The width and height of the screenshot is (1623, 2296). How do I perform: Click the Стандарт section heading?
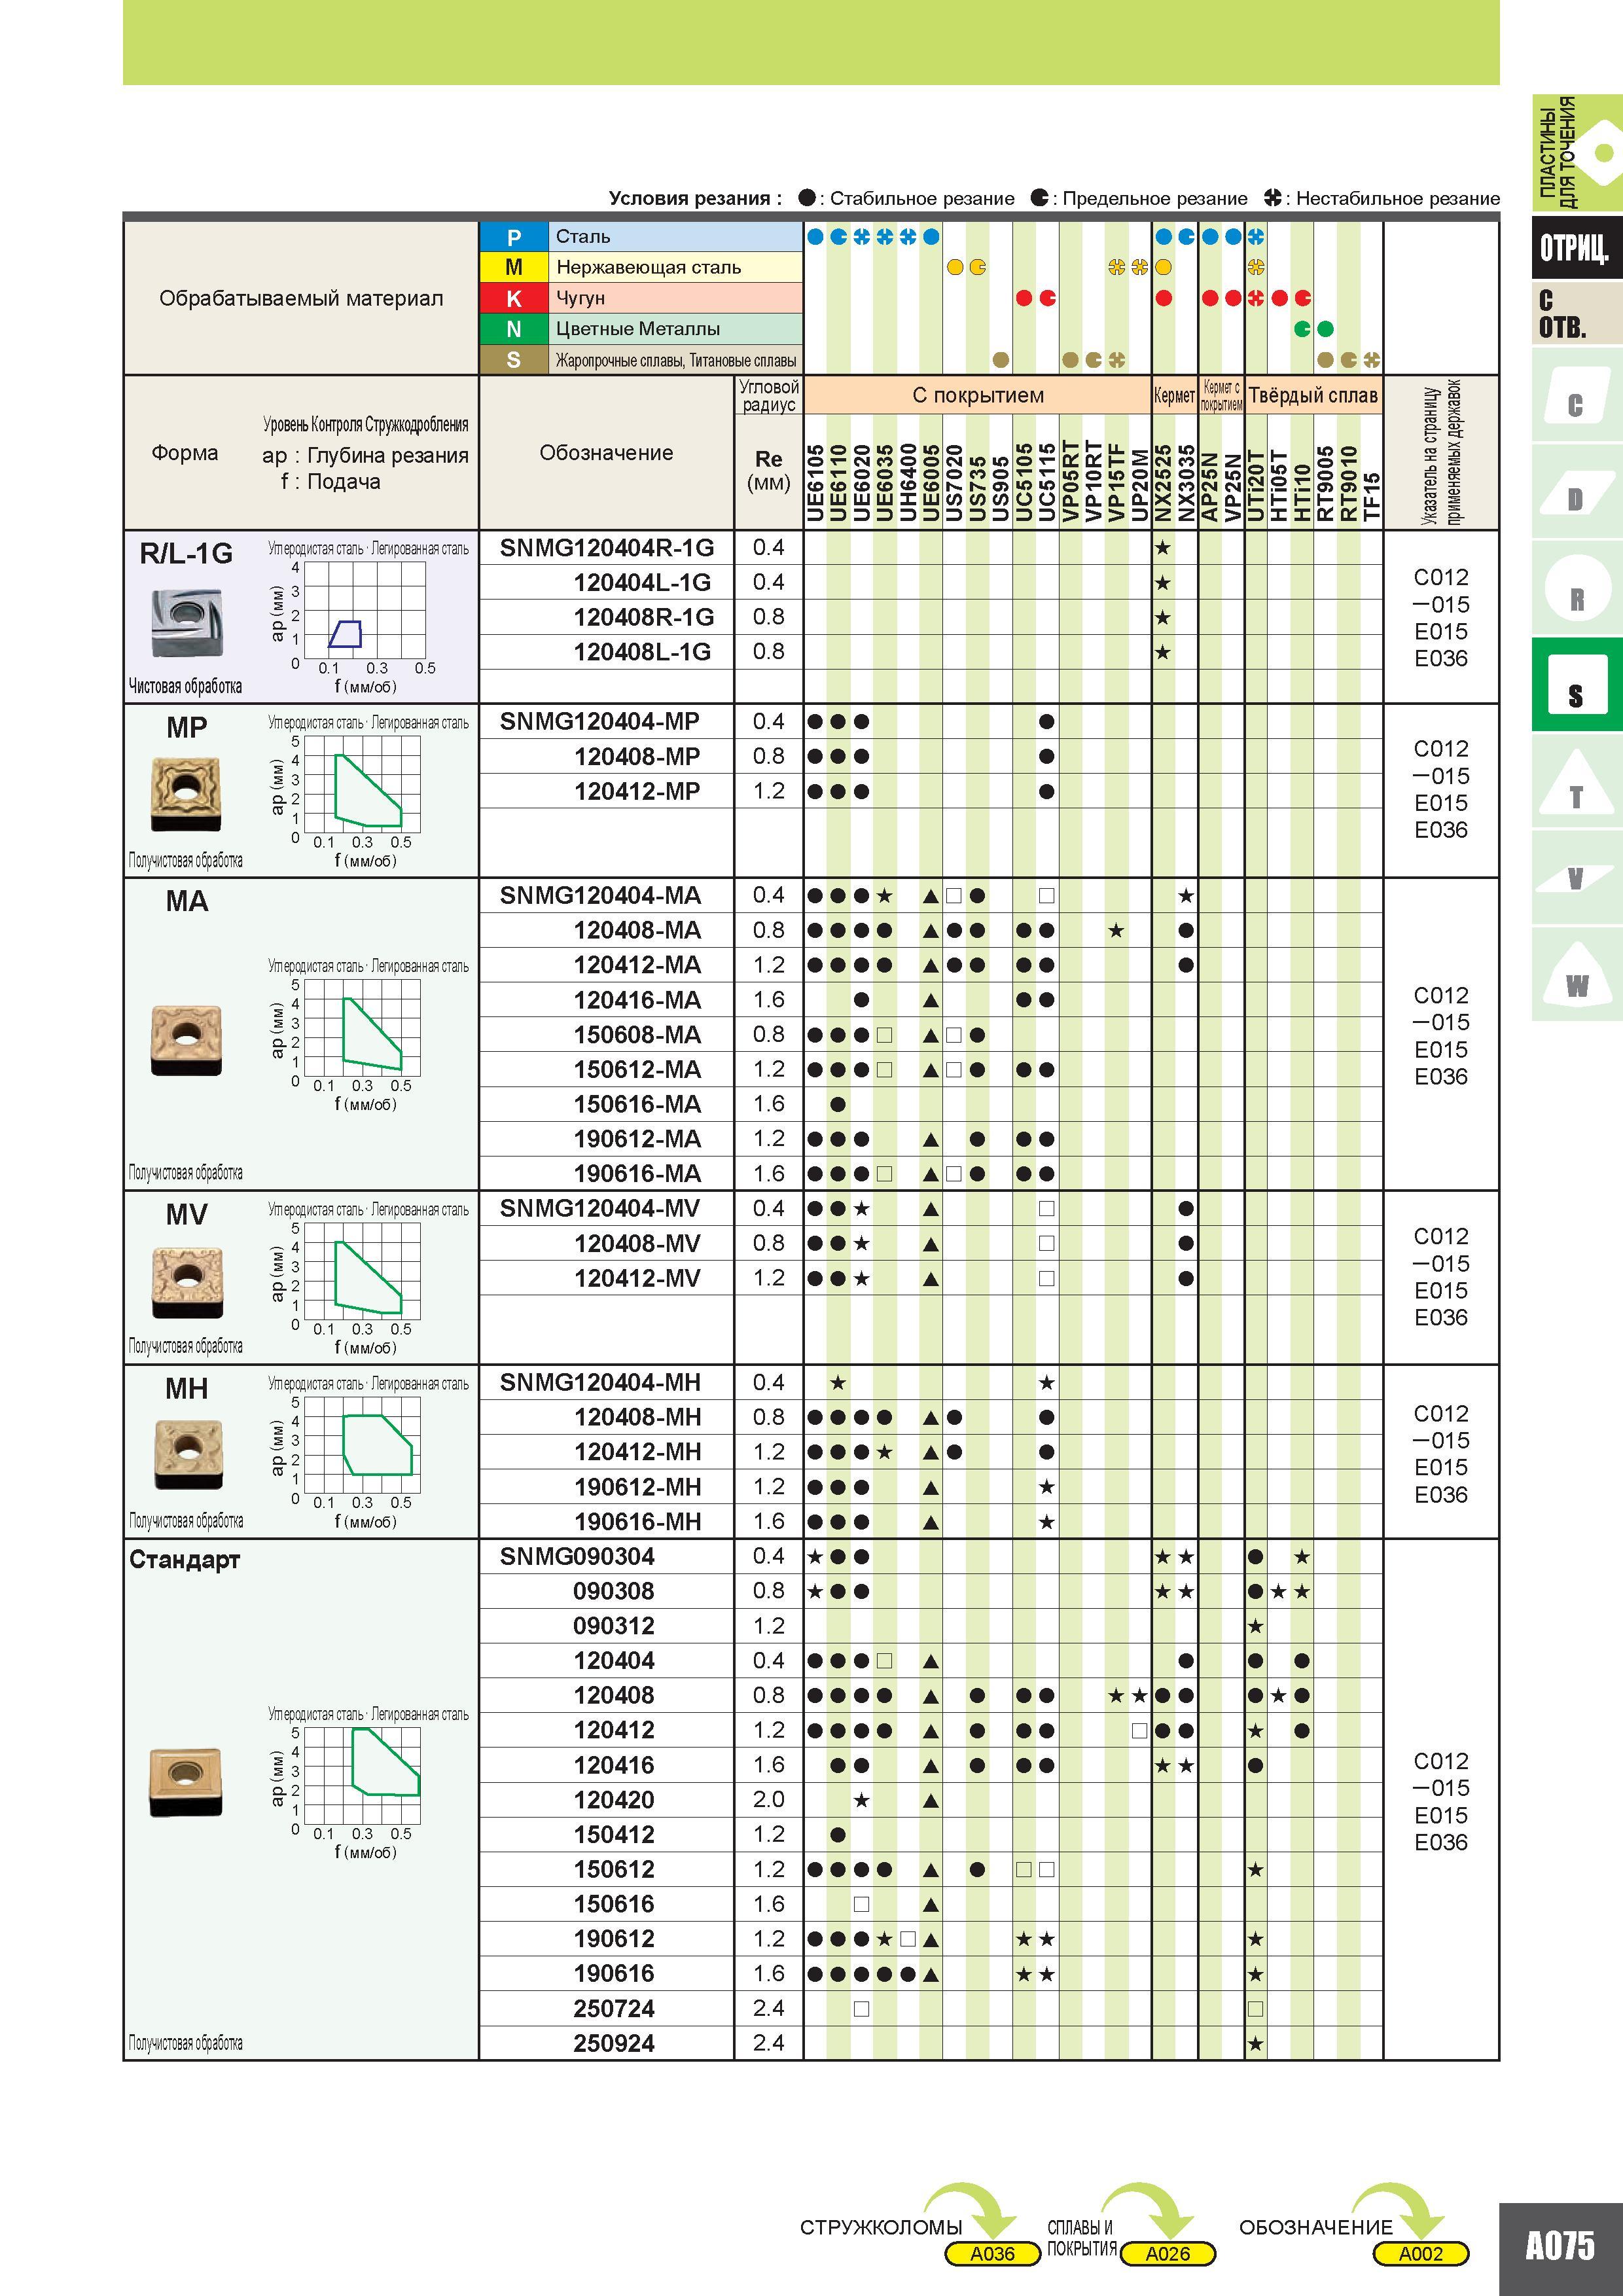coord(185,1560)
